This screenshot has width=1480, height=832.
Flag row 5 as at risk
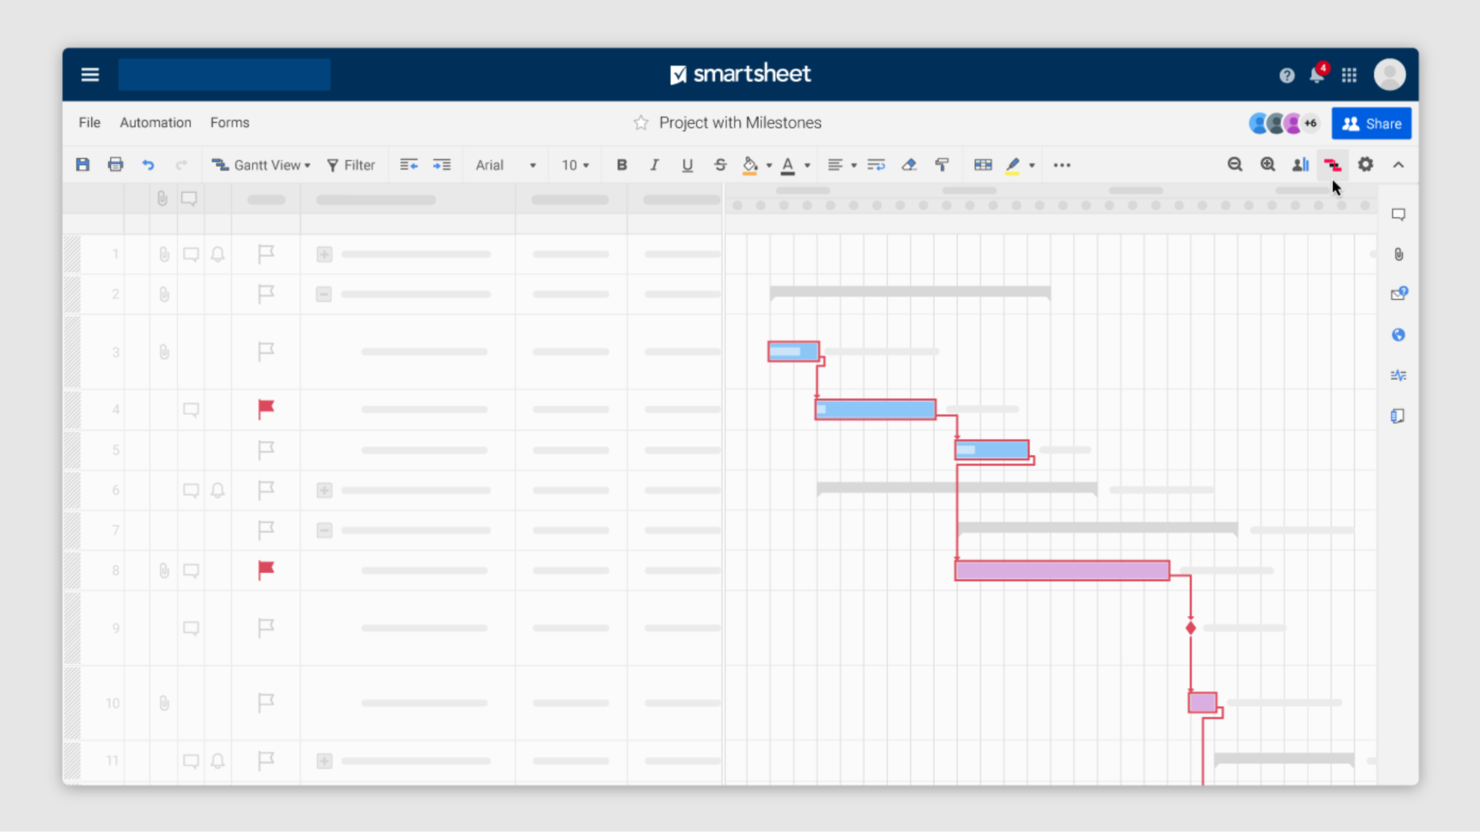tap(265, 450)
